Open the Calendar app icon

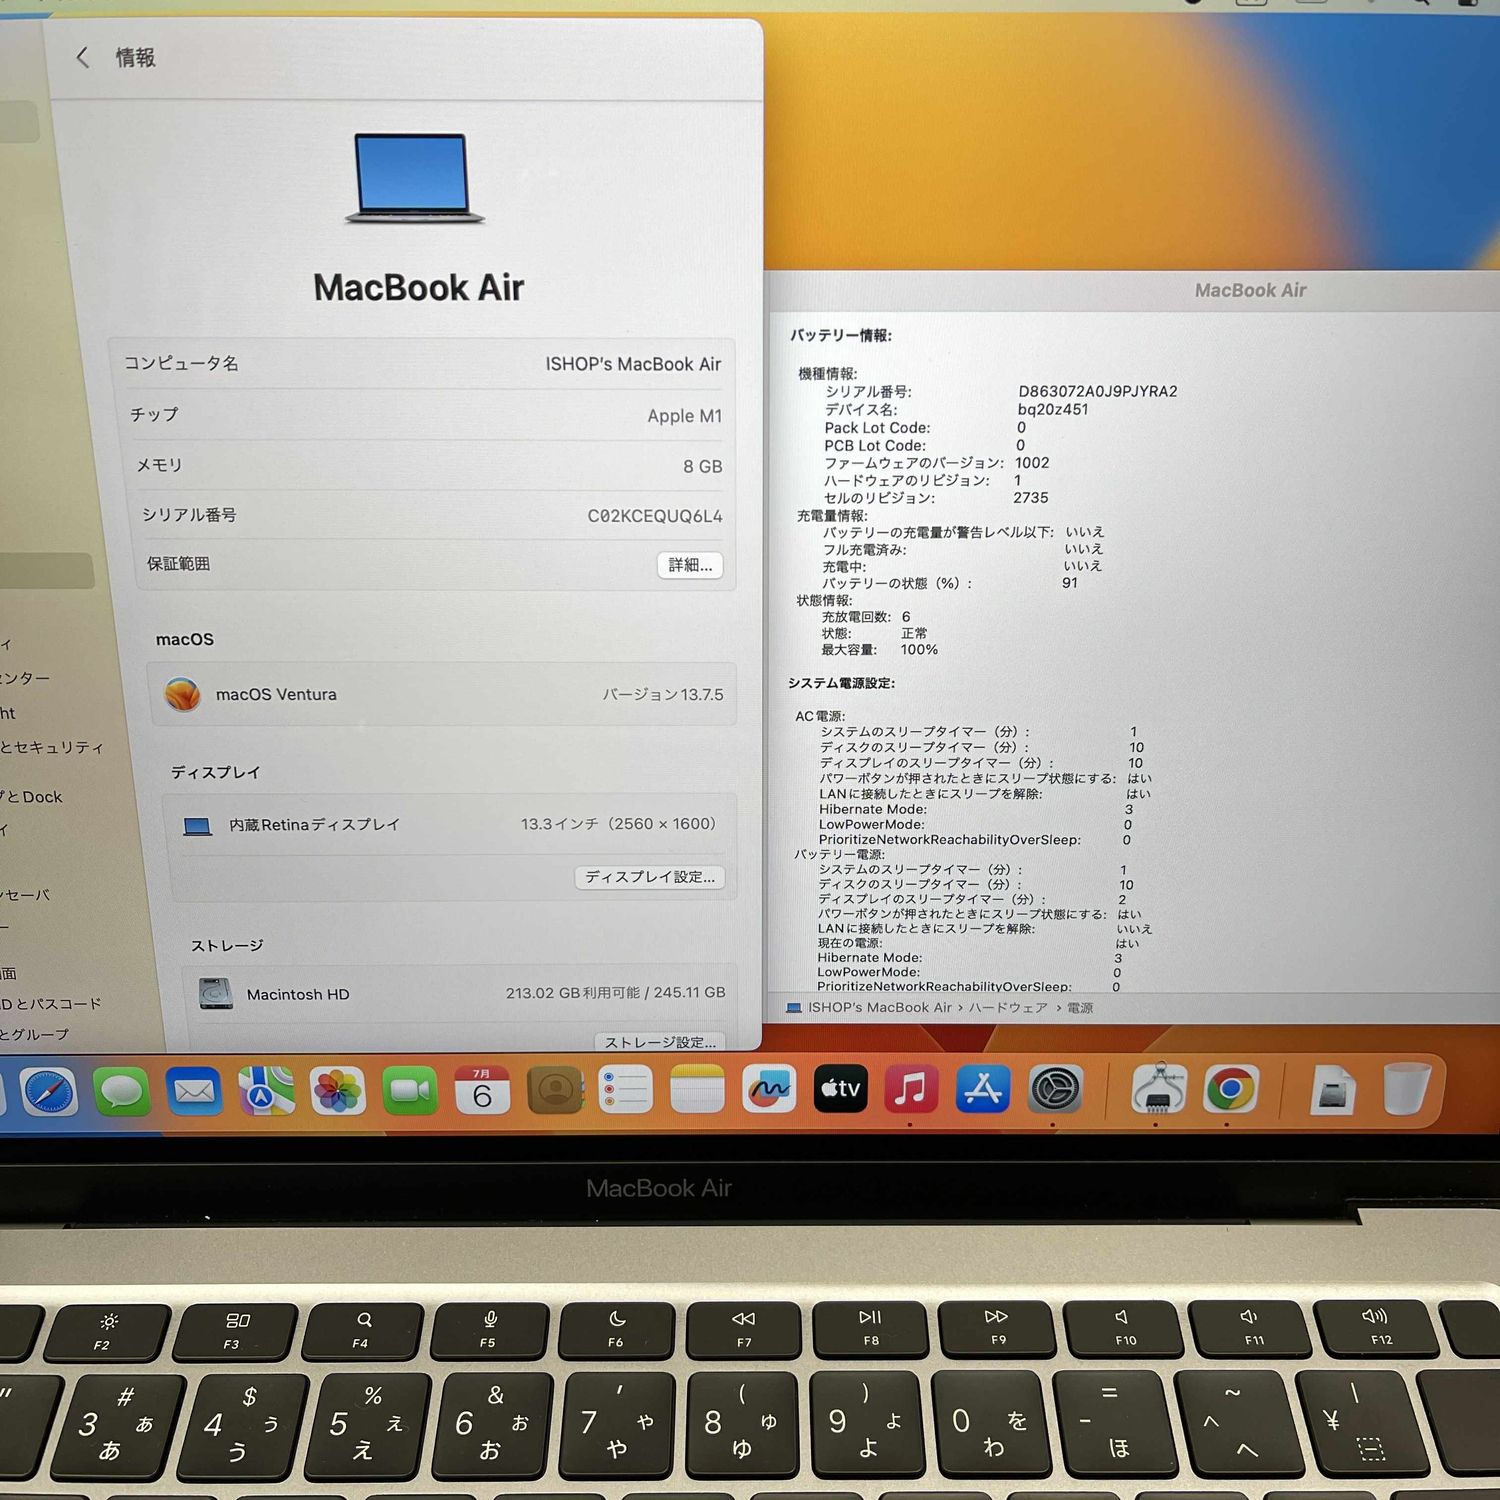[x=482, y=1091]
